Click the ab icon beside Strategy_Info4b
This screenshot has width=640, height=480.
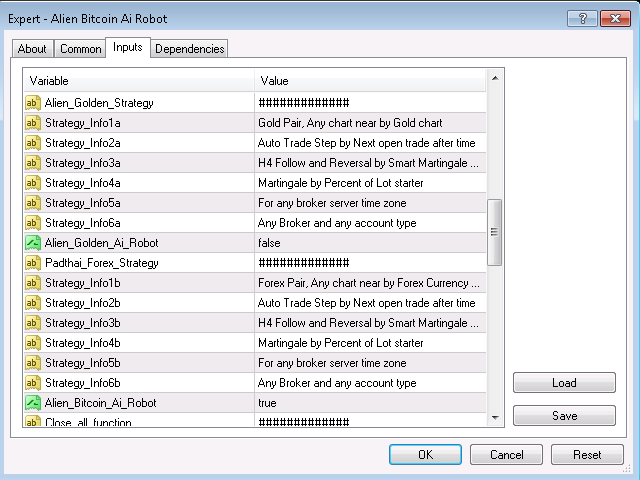coord(33,343)
